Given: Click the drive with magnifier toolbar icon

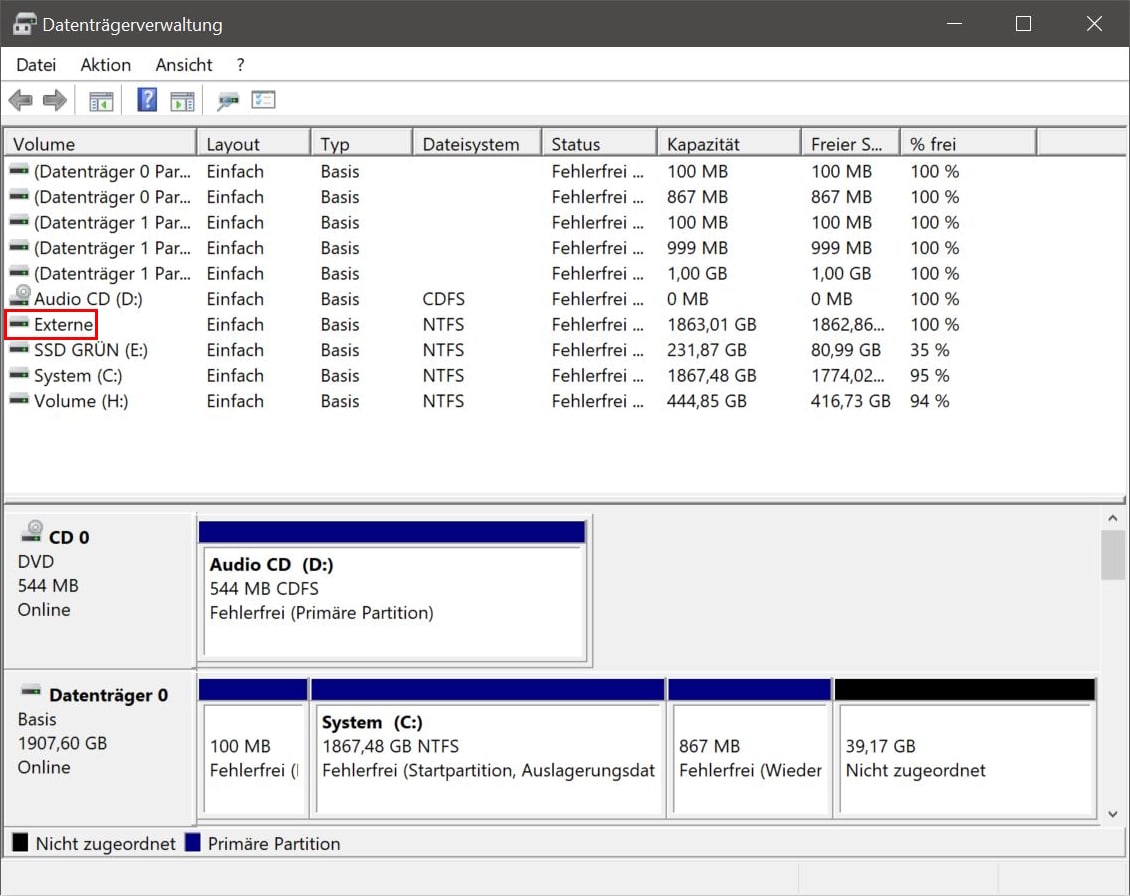Looking at the screenshot, I should 228,101.
